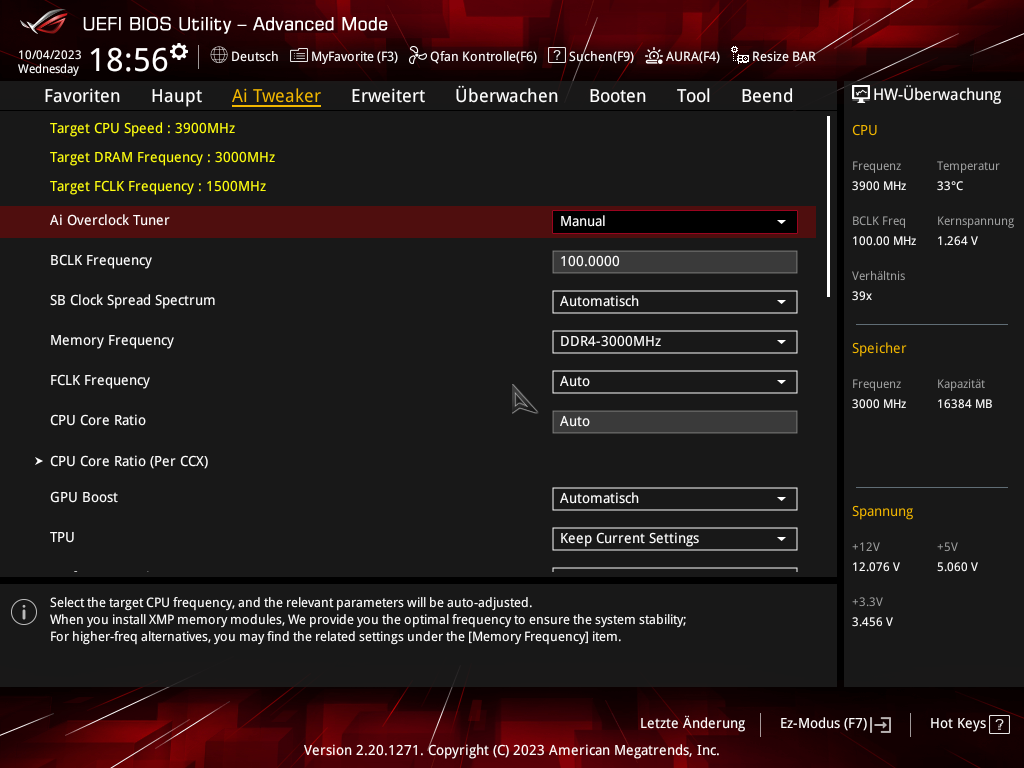Screen dimensions: 1024x768
Task: Click the globe language icon labeled Deutsch
Action: pyautogui.click(x=219, y=56)
